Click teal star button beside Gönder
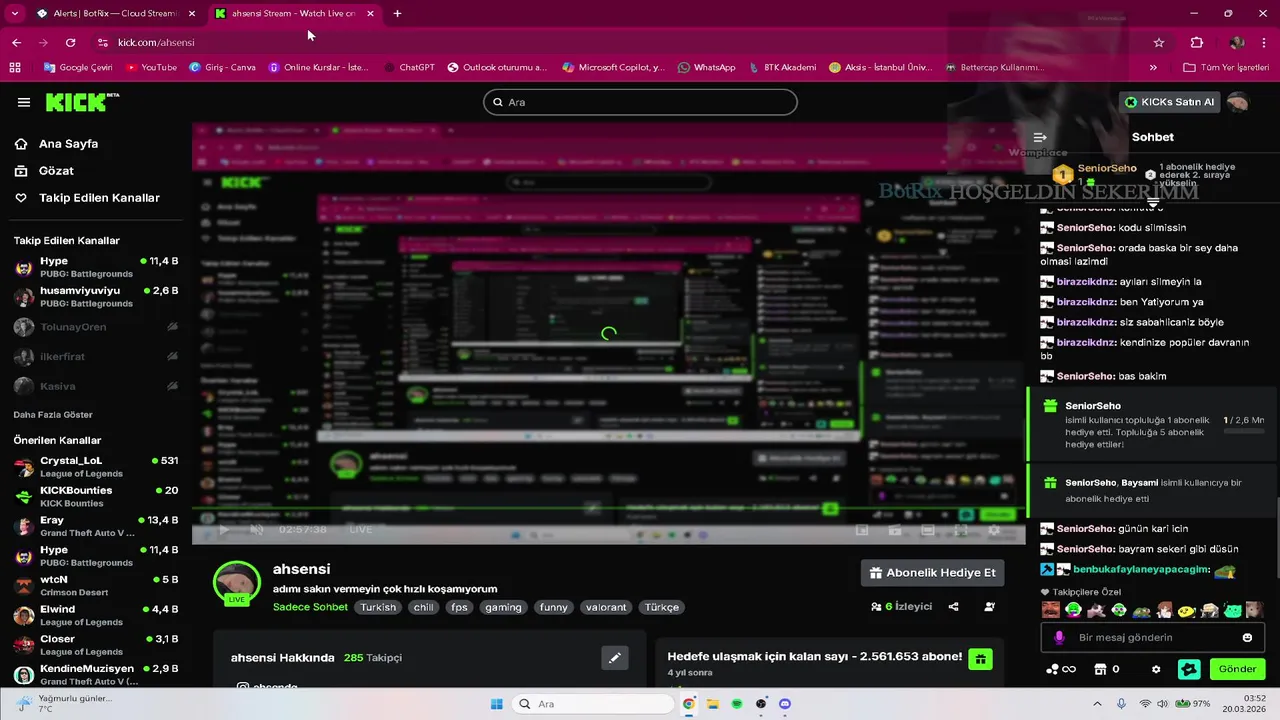Screen dimensions: 1280x720 click(1189, 669)
